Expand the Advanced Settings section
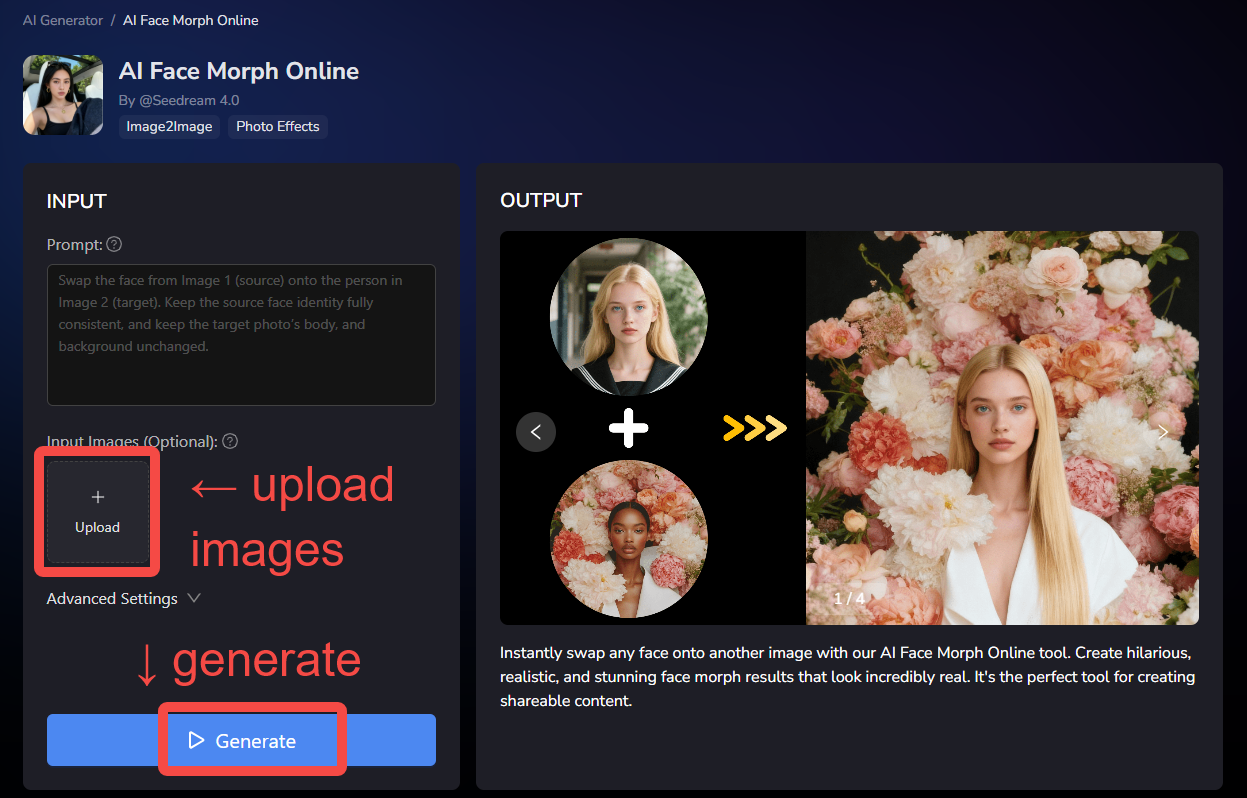The height and width of the screenshot is (798, 1247). pyautogui.click(x=124, y=598)
